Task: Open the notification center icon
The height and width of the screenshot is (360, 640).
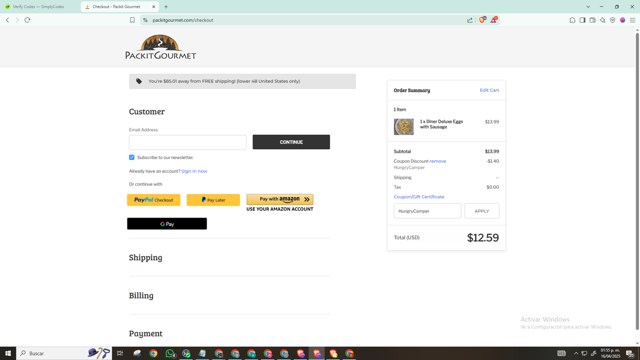Action: click(631, 353)
